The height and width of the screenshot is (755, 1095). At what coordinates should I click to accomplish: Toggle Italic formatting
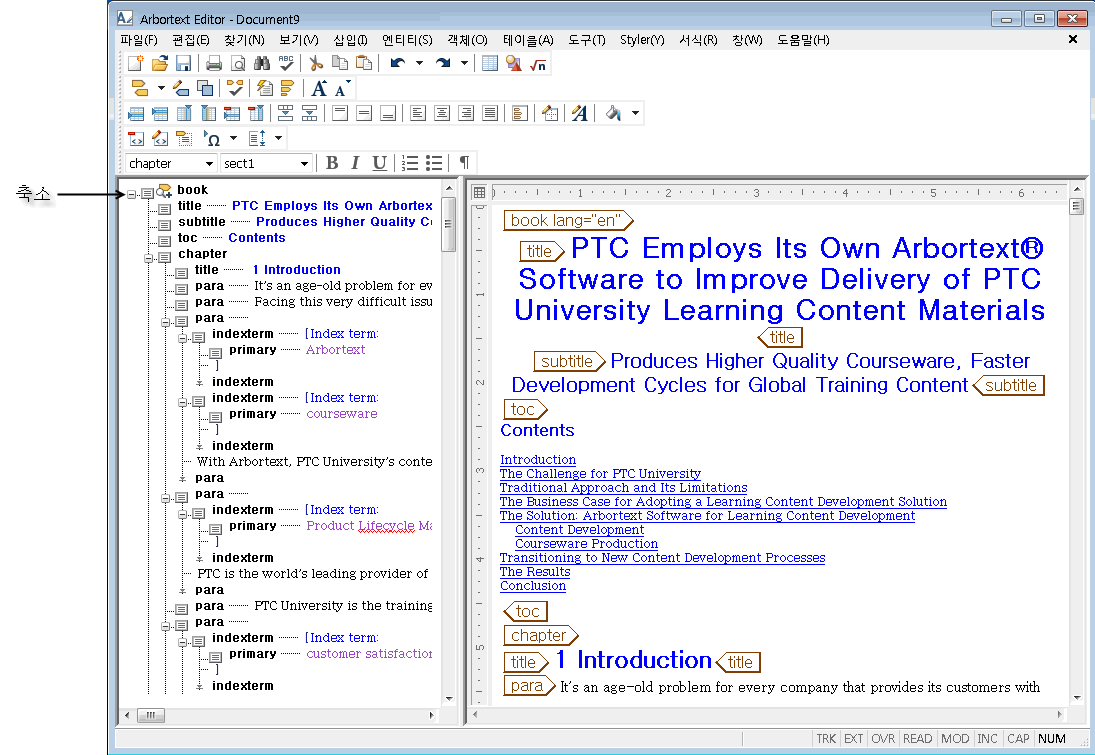click(x=355, y=163)
